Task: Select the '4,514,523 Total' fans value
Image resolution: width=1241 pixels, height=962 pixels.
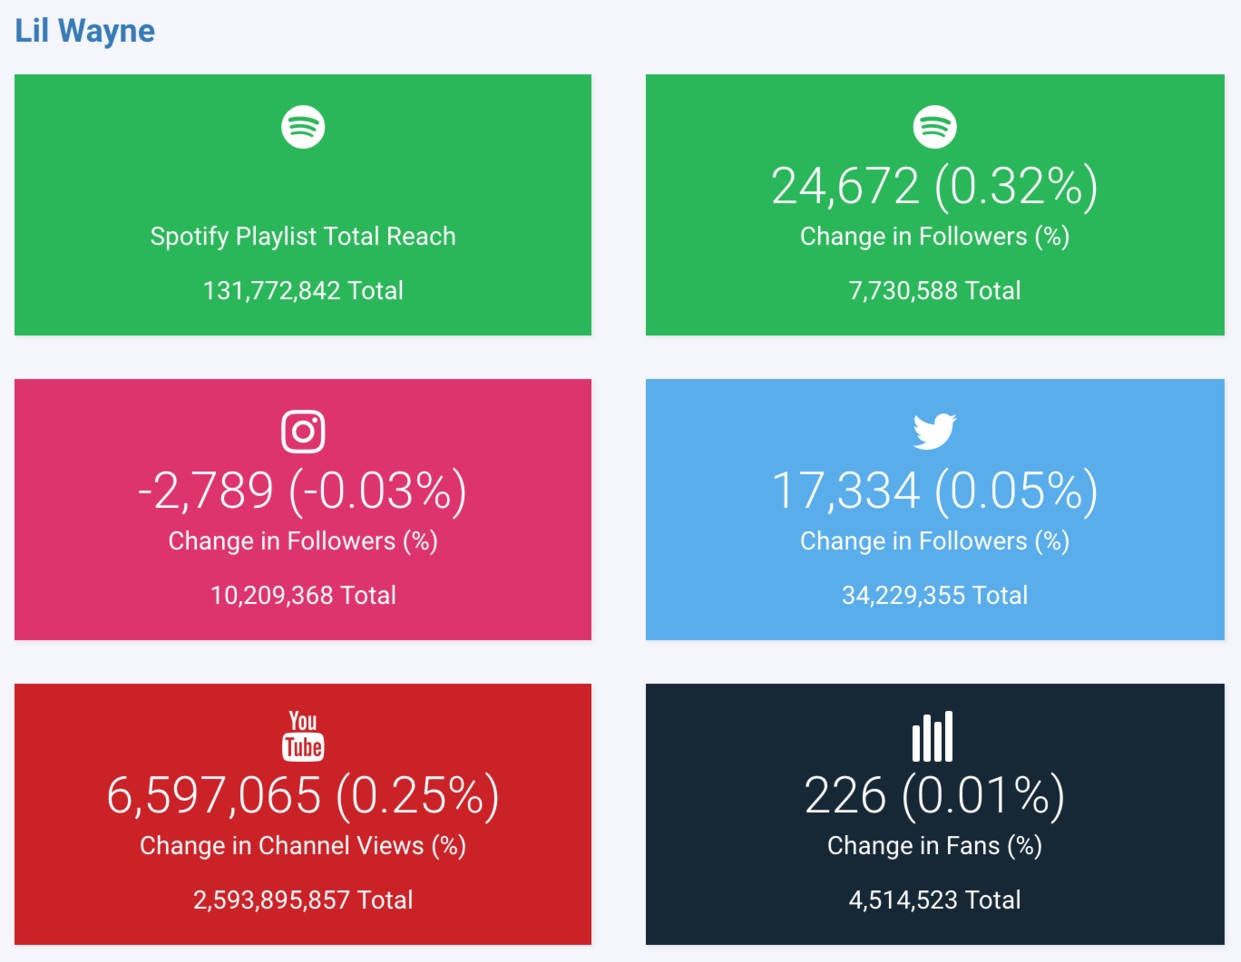Action: [x=935, y=900]
